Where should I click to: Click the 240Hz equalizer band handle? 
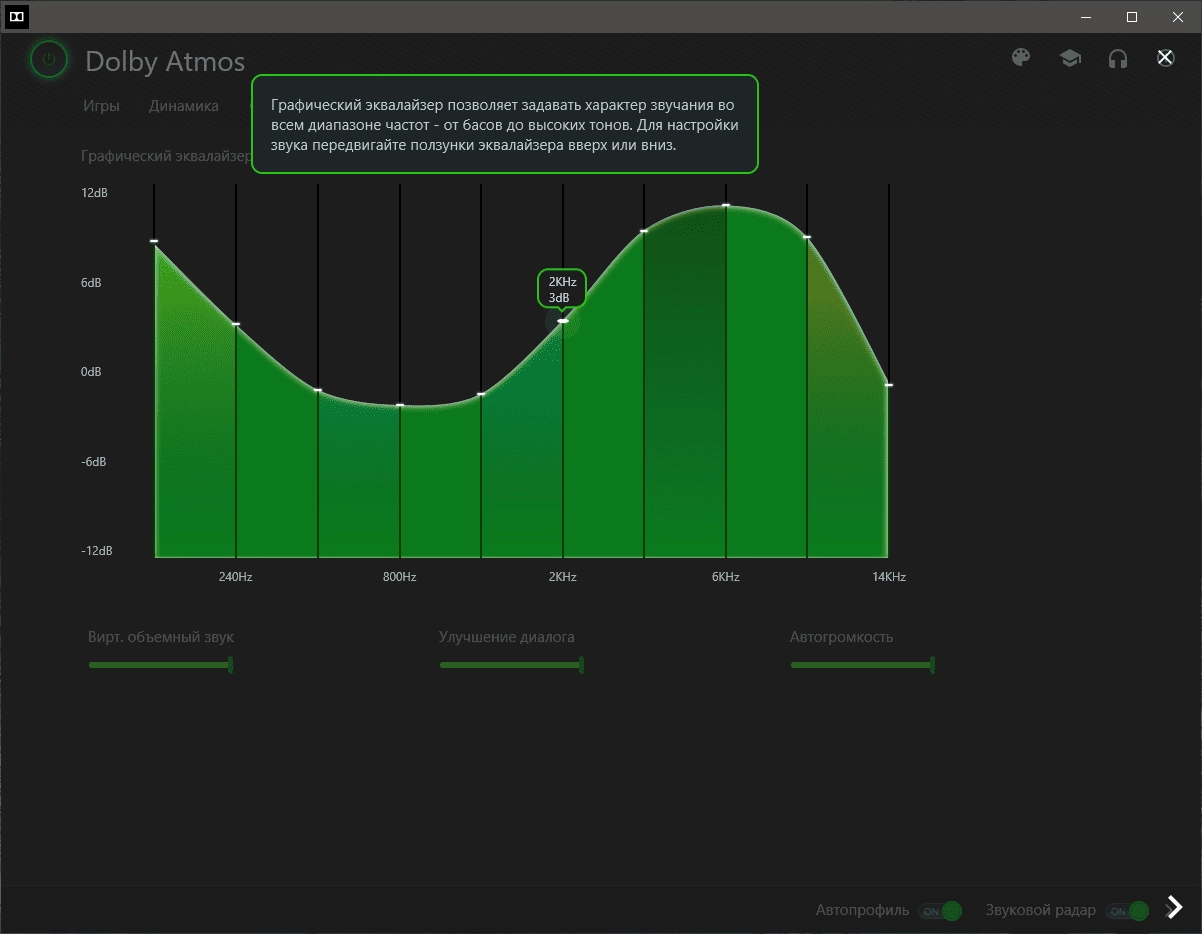tap(236, 324)
